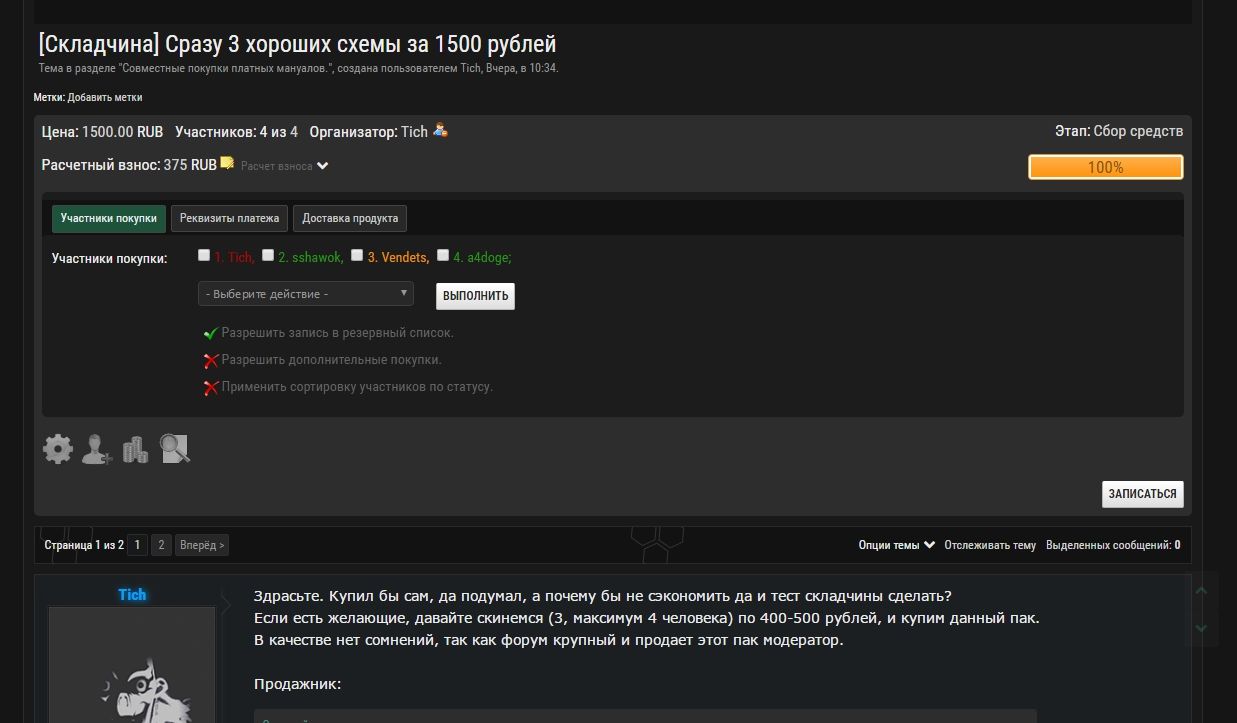Click the coin stacks payment icon
This screenshot has width=1237, height=723.
click(135, 450)
